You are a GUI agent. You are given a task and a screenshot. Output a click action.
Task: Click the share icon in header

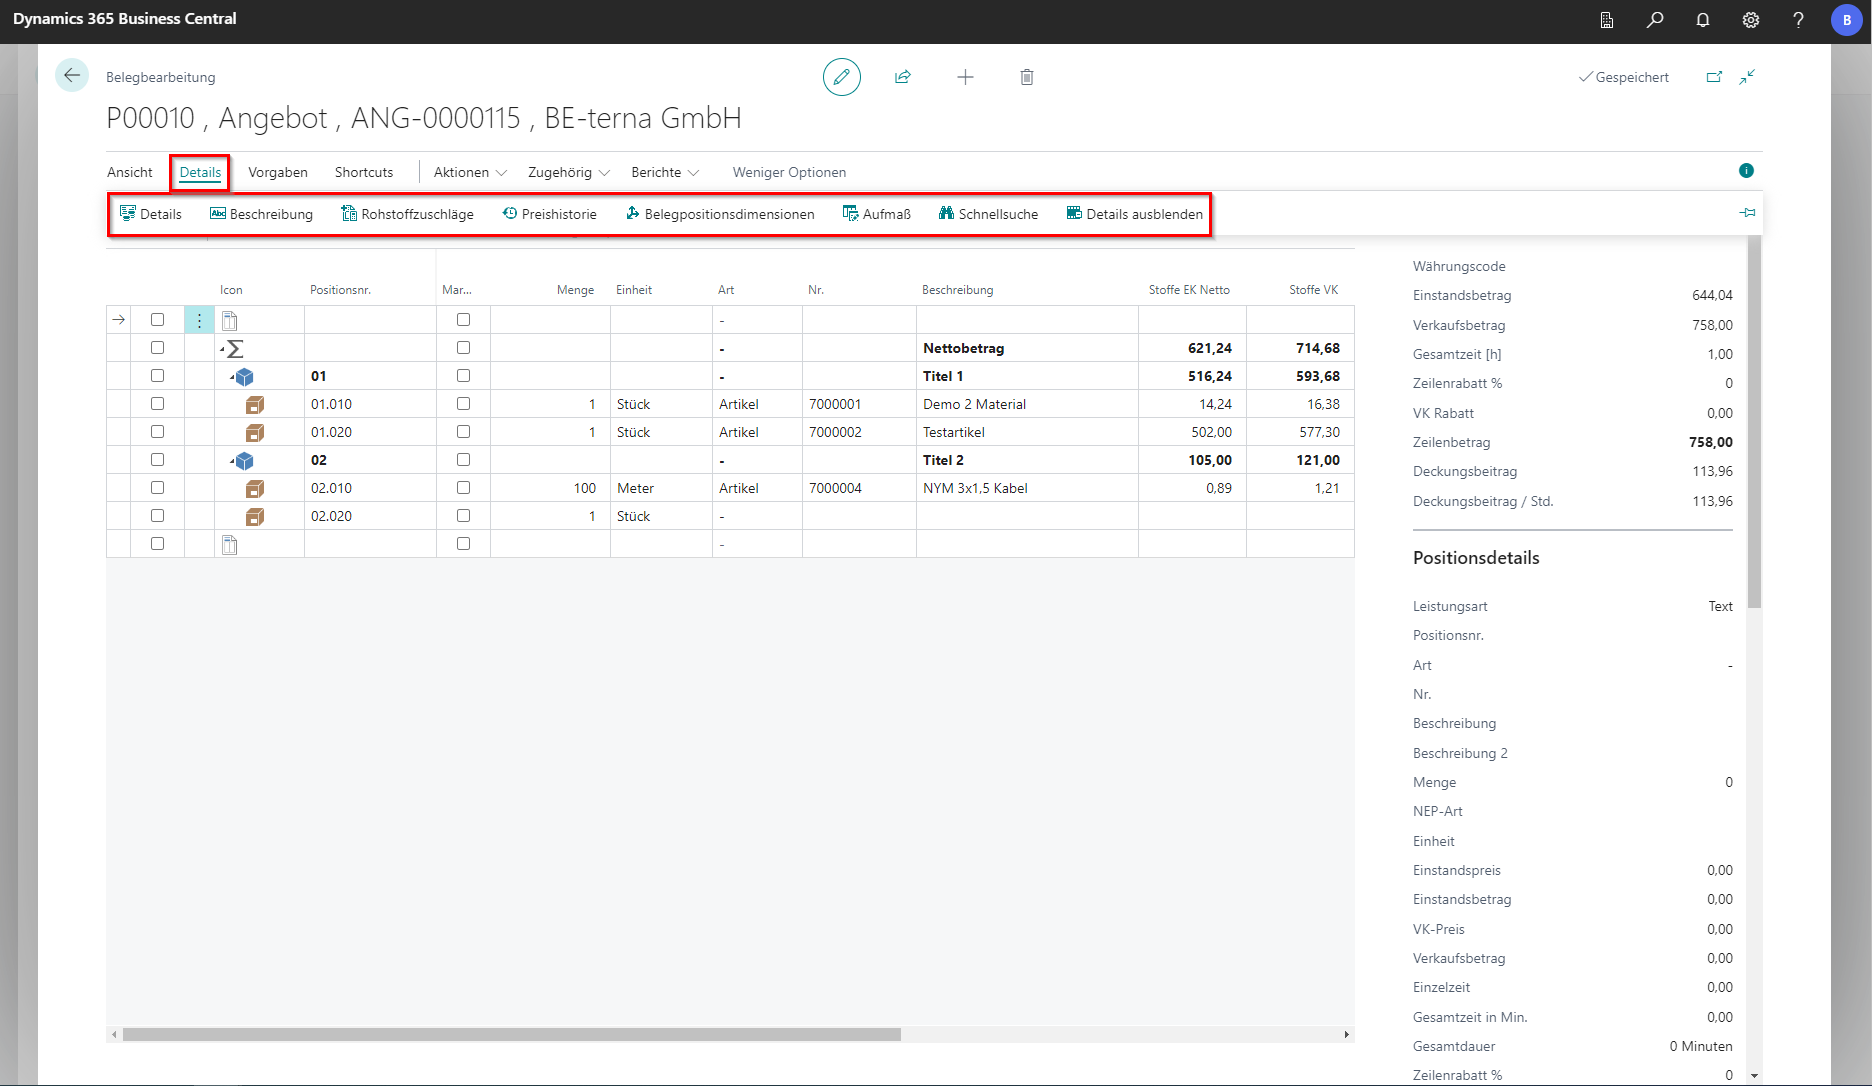tap(903, 77)
